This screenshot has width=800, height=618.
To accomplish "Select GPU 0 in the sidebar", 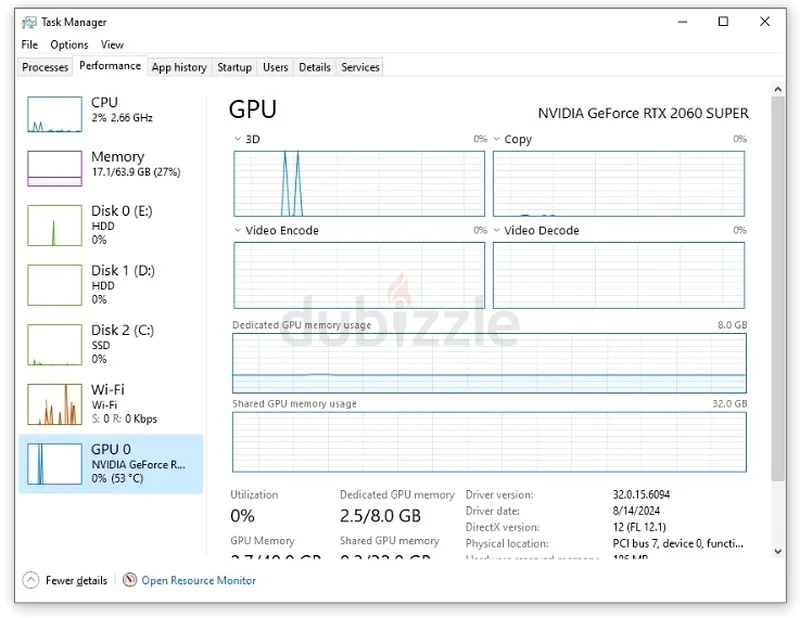I will 110,463.
